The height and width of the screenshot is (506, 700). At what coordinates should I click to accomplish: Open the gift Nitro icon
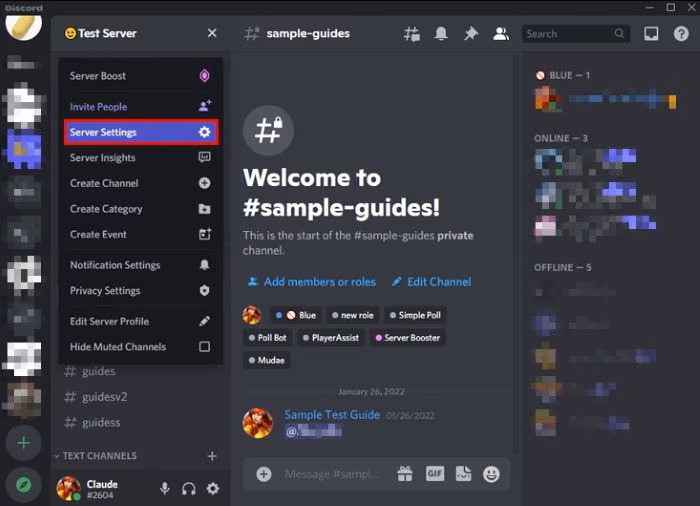(x=405, y=474)
